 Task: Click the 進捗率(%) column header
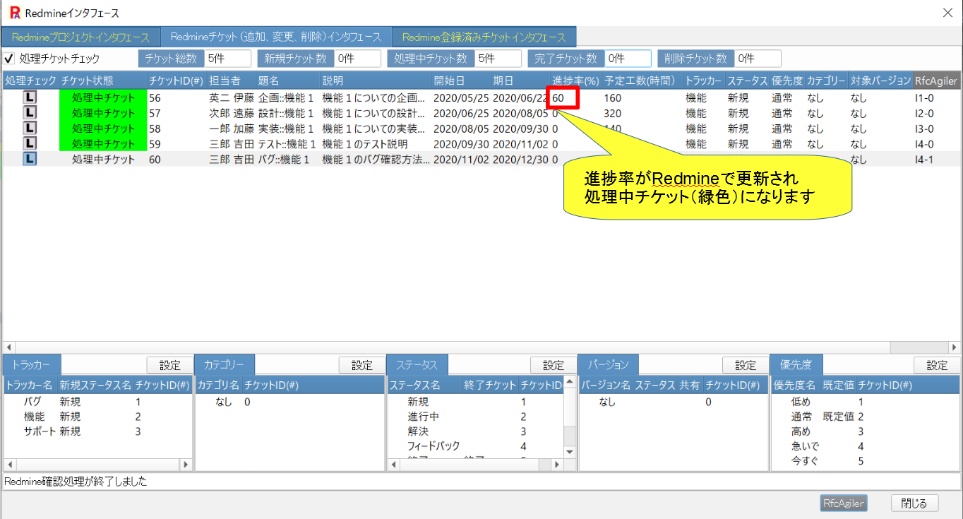coord(575,80)
